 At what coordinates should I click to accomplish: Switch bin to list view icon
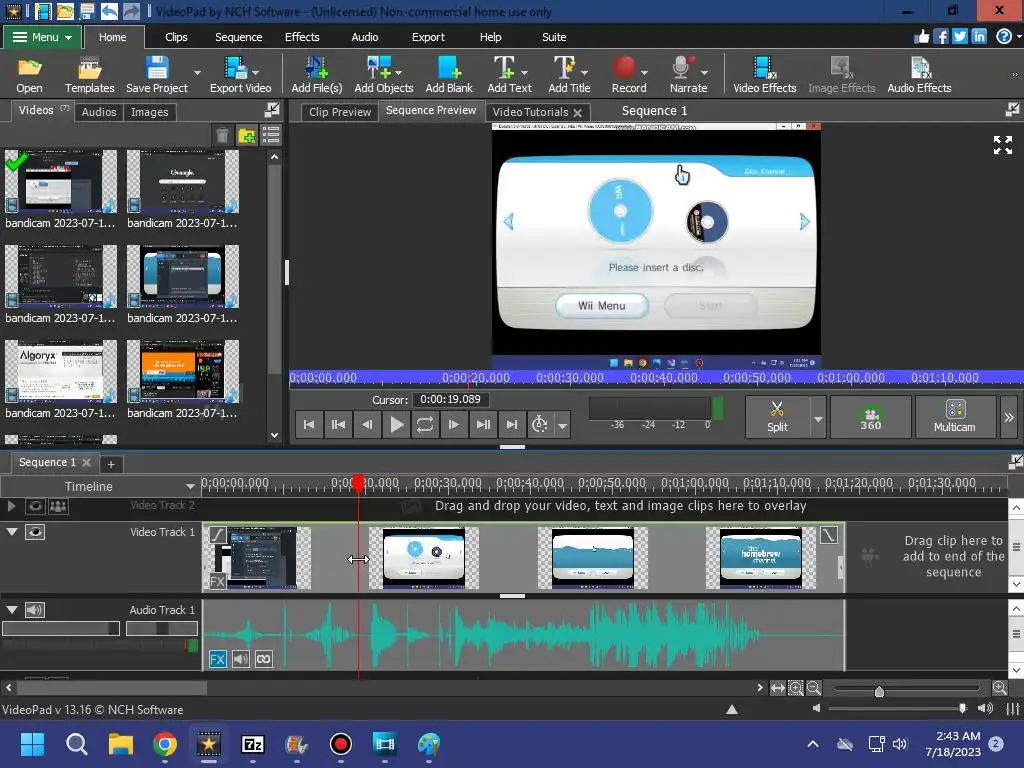click(270, 135)
